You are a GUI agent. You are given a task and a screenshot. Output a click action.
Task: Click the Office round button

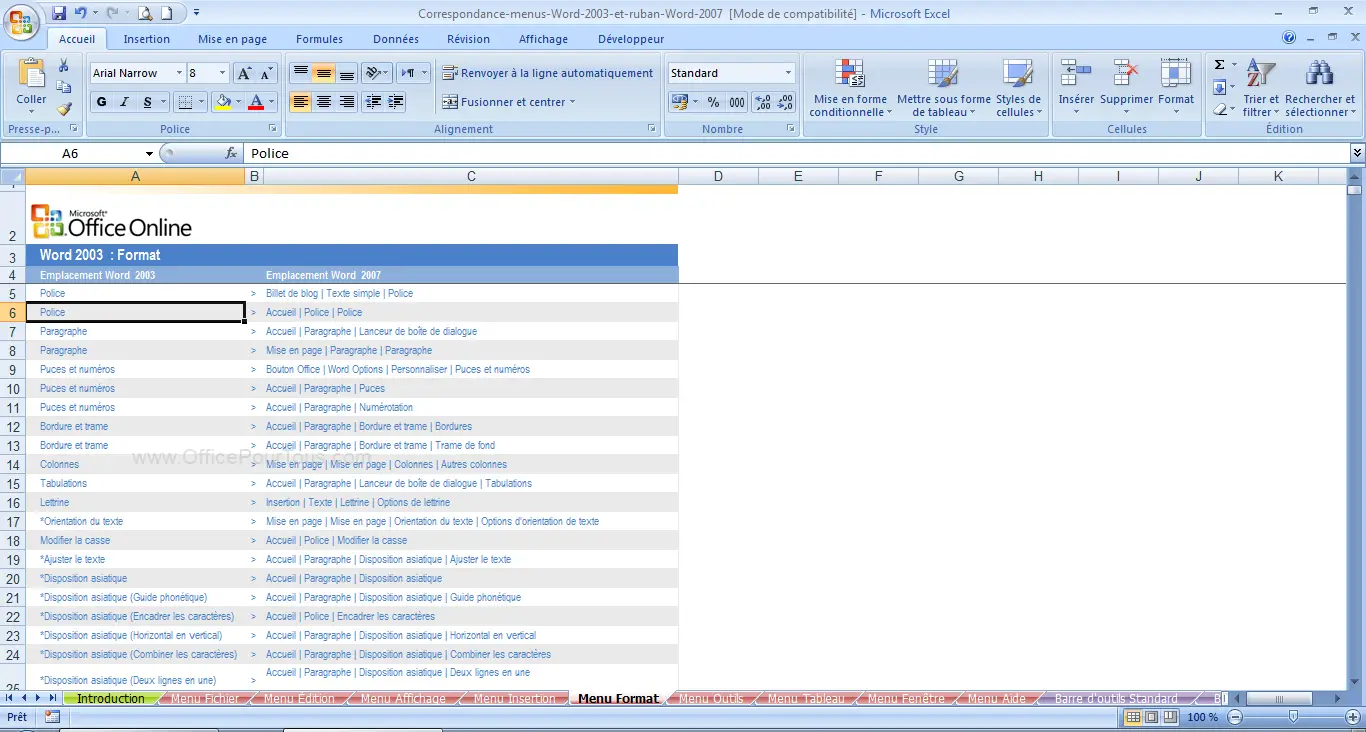tap(22, 22)
